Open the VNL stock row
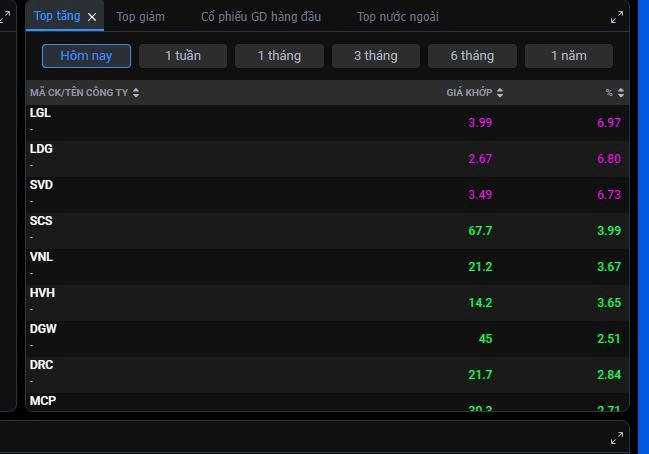649x454 pixels. [327, 267]
